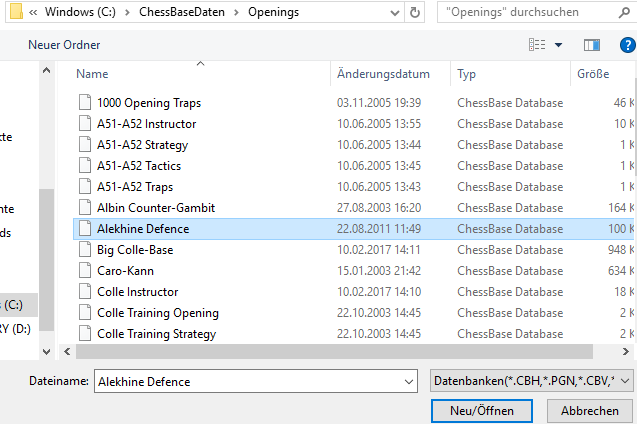Select the file named Big Colle-Base
This screenshot has height=424, width=637.
point(135,250)
